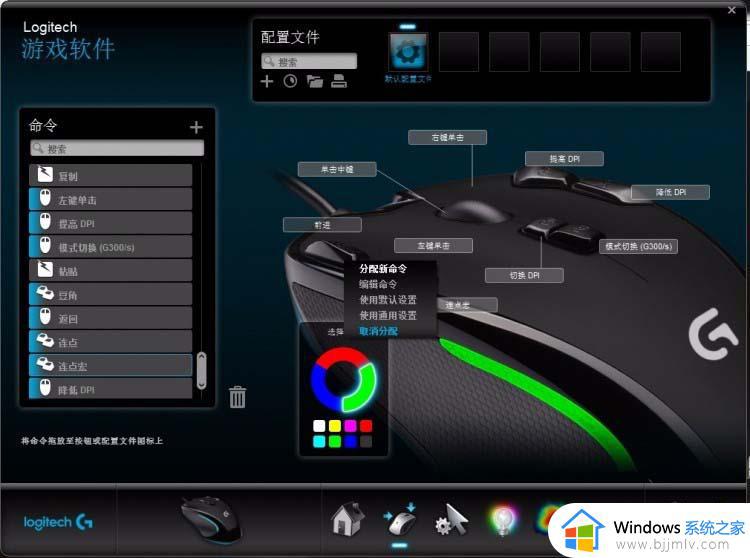750x558 pixels.
Task: Select the 降低 DPI command row
Action: pyautogui.click(x=110, y=389)
